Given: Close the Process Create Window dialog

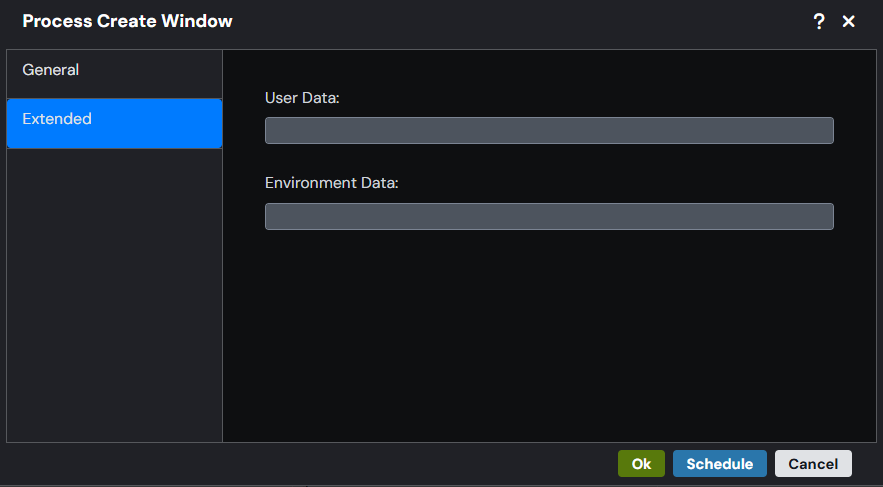Looking at the screenshot, I should coord(848,21).
